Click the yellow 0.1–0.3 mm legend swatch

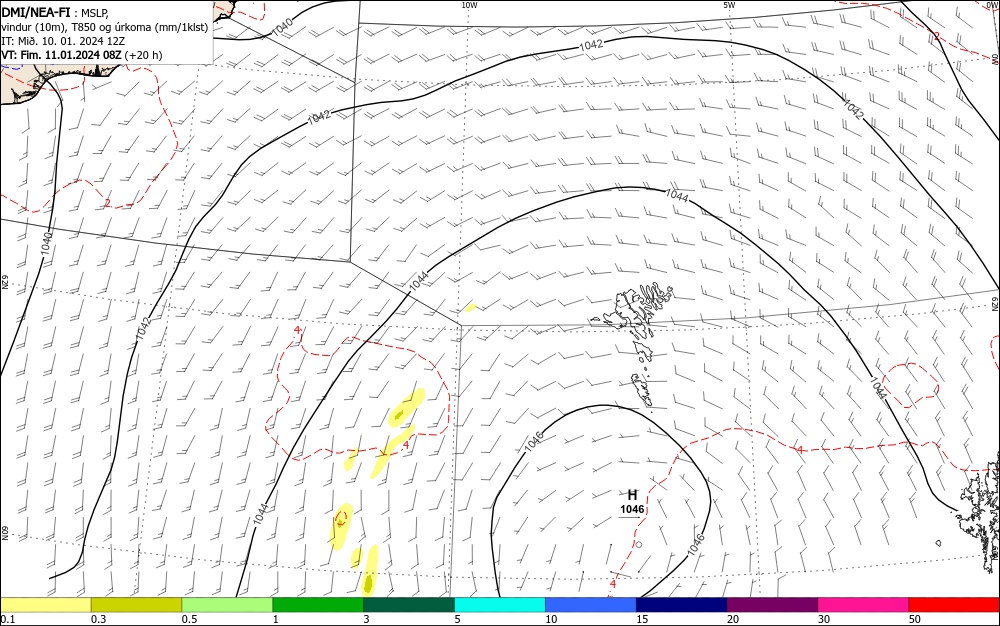click(x=46, y=605)
